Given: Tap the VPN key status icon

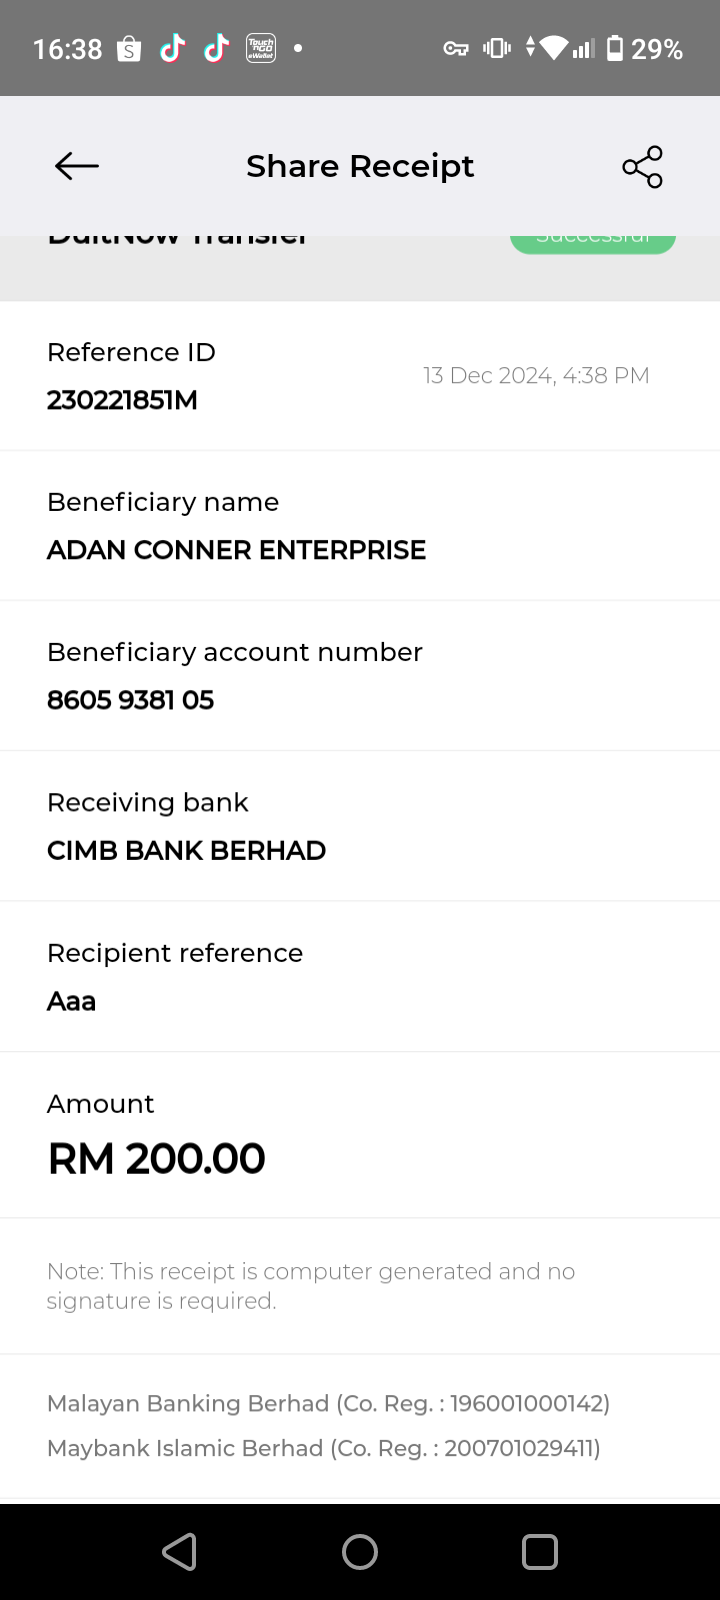Looking at the screenshot, I should 456,48.
